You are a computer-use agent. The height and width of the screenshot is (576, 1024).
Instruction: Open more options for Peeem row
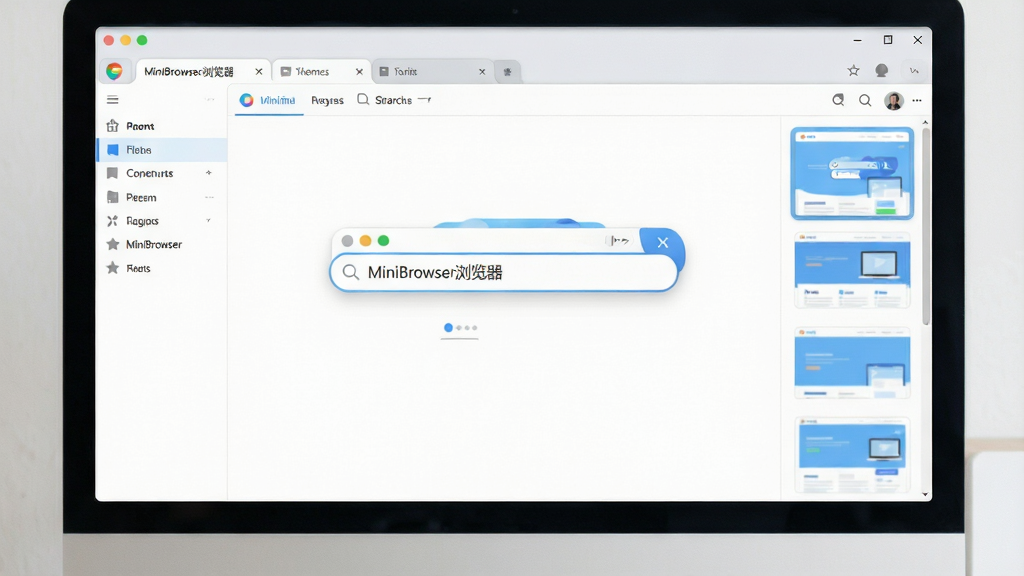coord(210,197)
